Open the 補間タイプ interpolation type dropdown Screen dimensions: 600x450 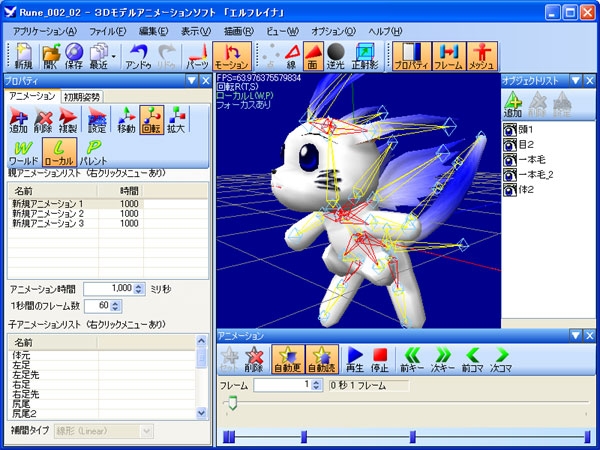[147, 432]
